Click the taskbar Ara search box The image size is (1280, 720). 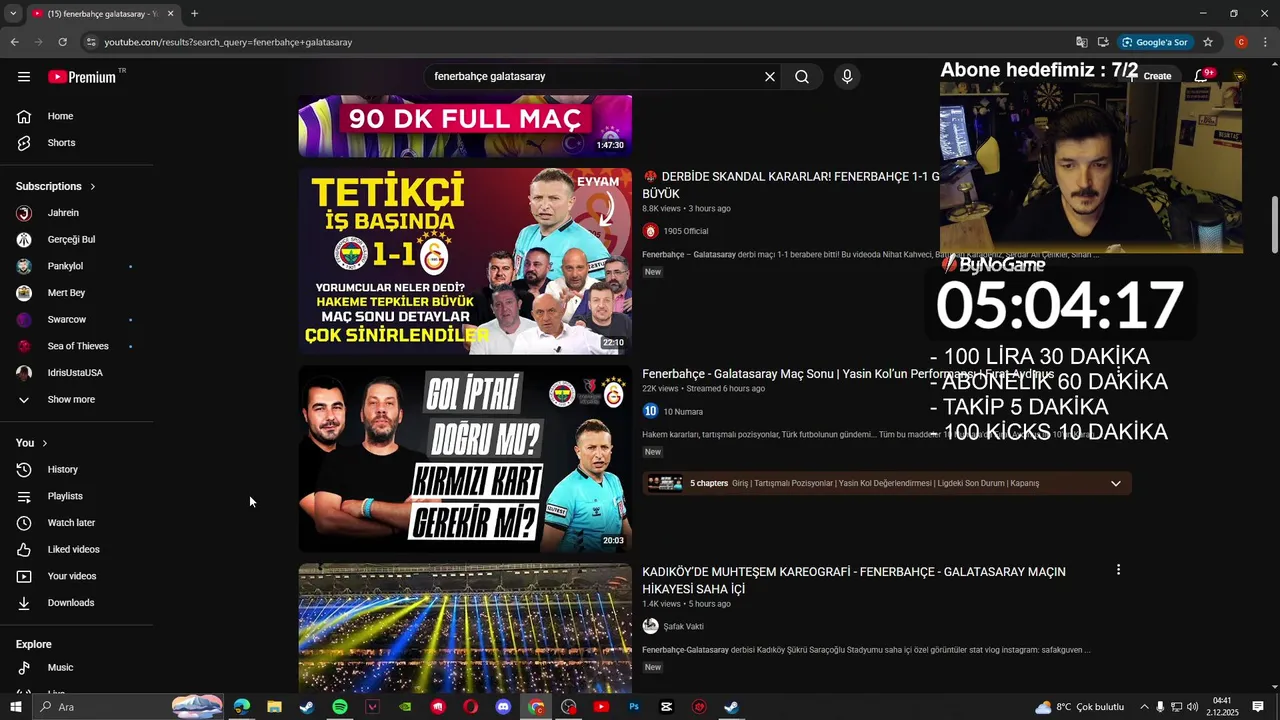130,707
